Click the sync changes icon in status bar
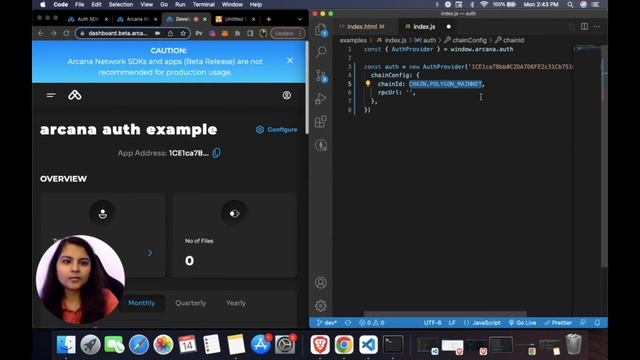 click(348, 322)
